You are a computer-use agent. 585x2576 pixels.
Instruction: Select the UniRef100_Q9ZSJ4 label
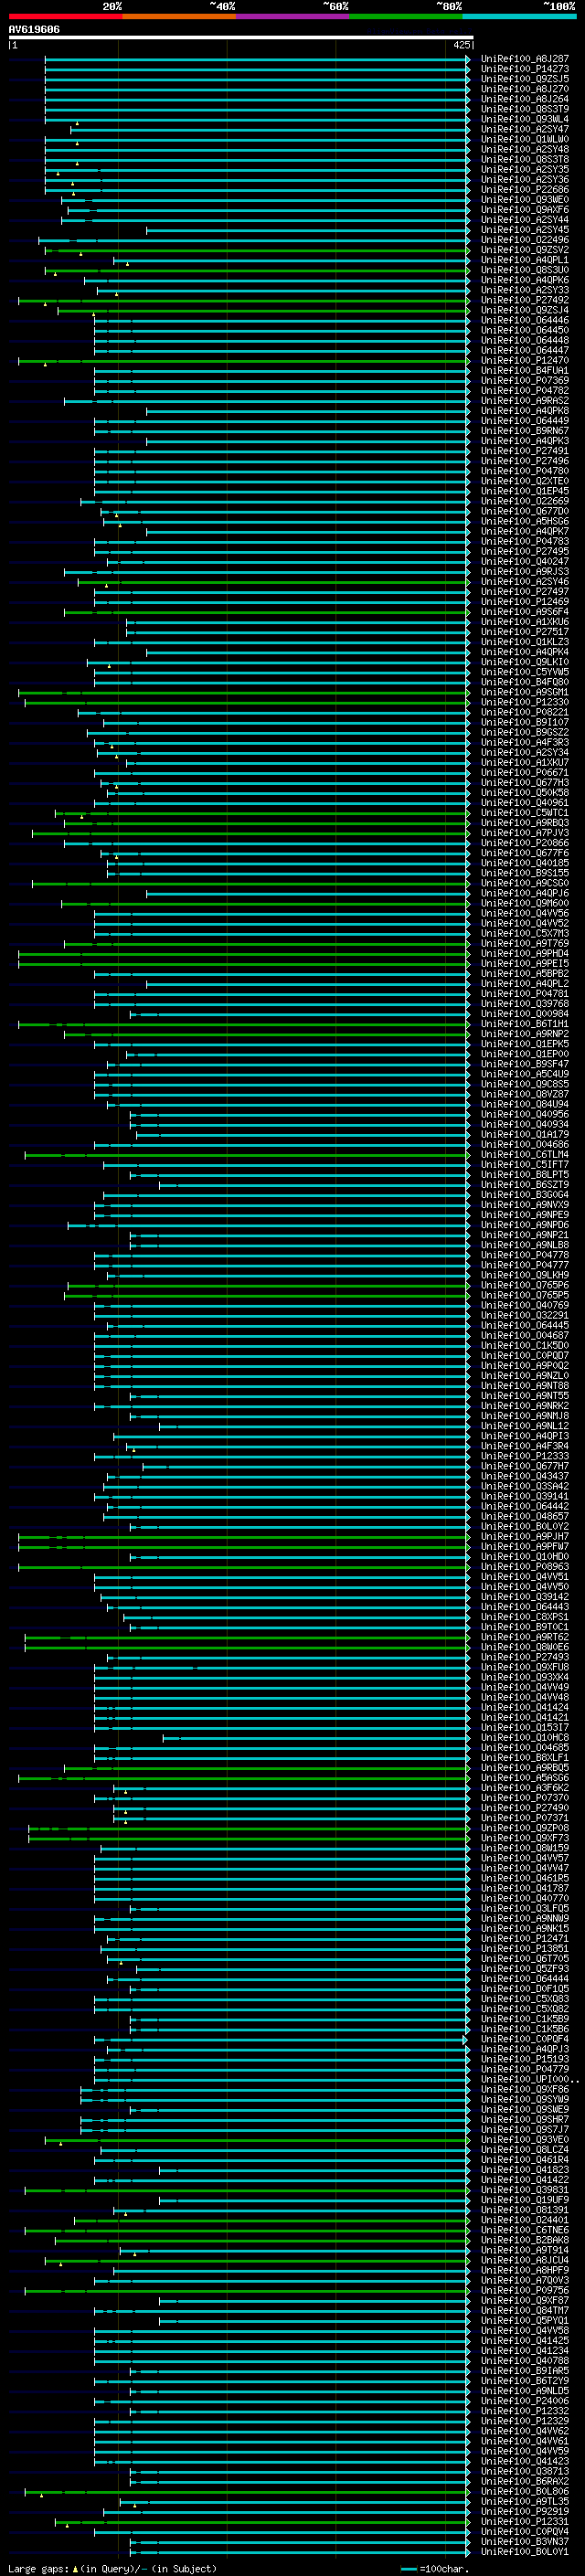[x=524, y=310]
